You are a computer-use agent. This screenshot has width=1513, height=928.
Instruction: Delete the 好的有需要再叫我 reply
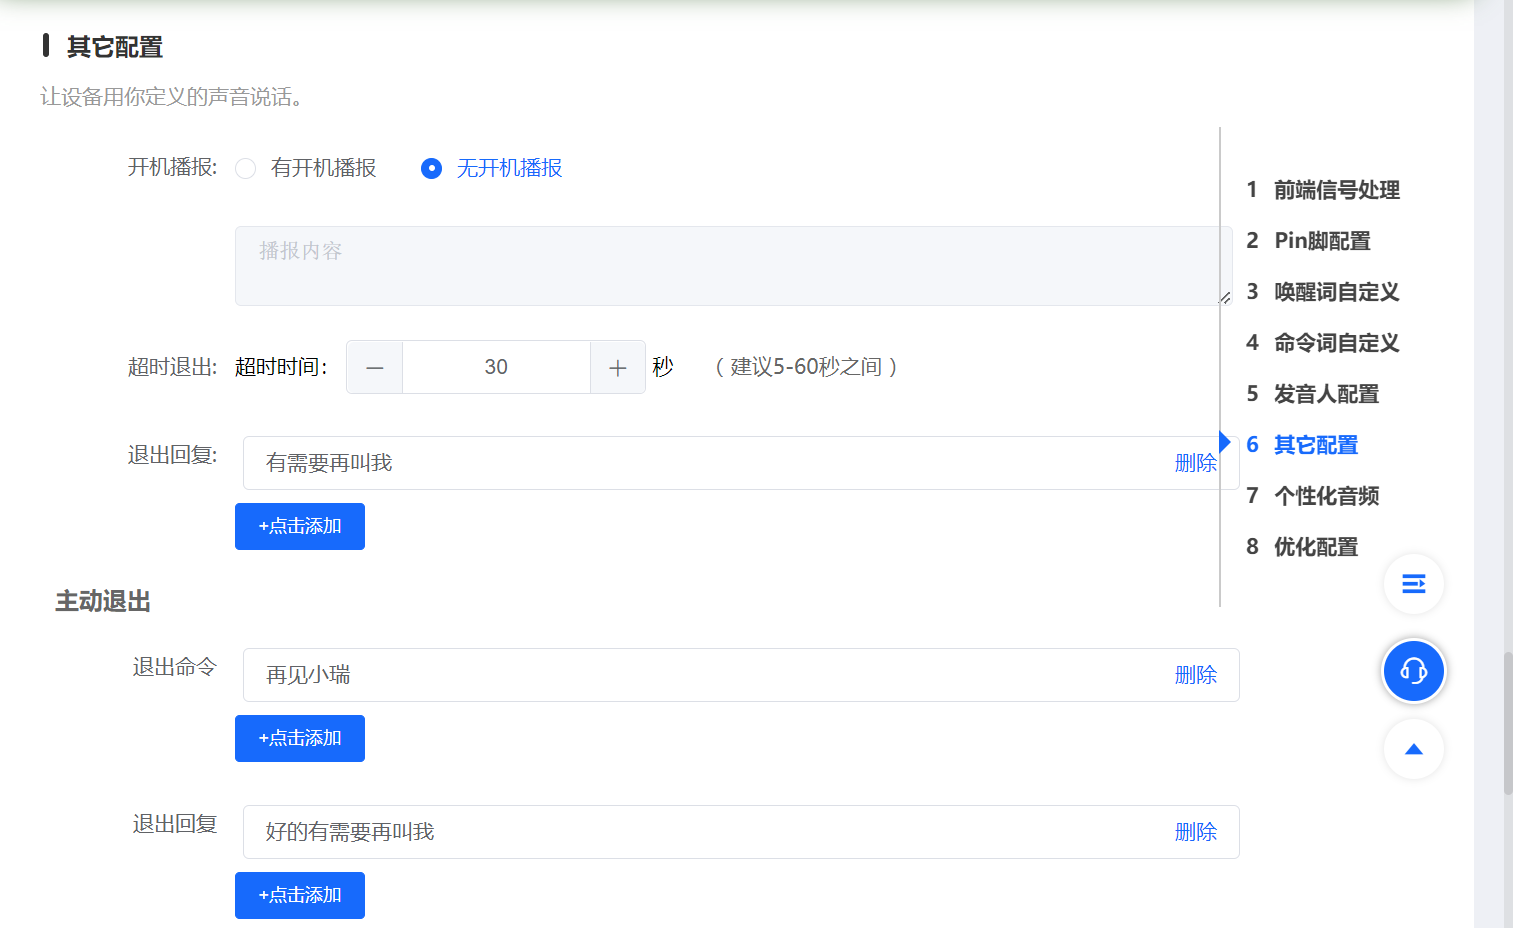tap(1196, 832)
